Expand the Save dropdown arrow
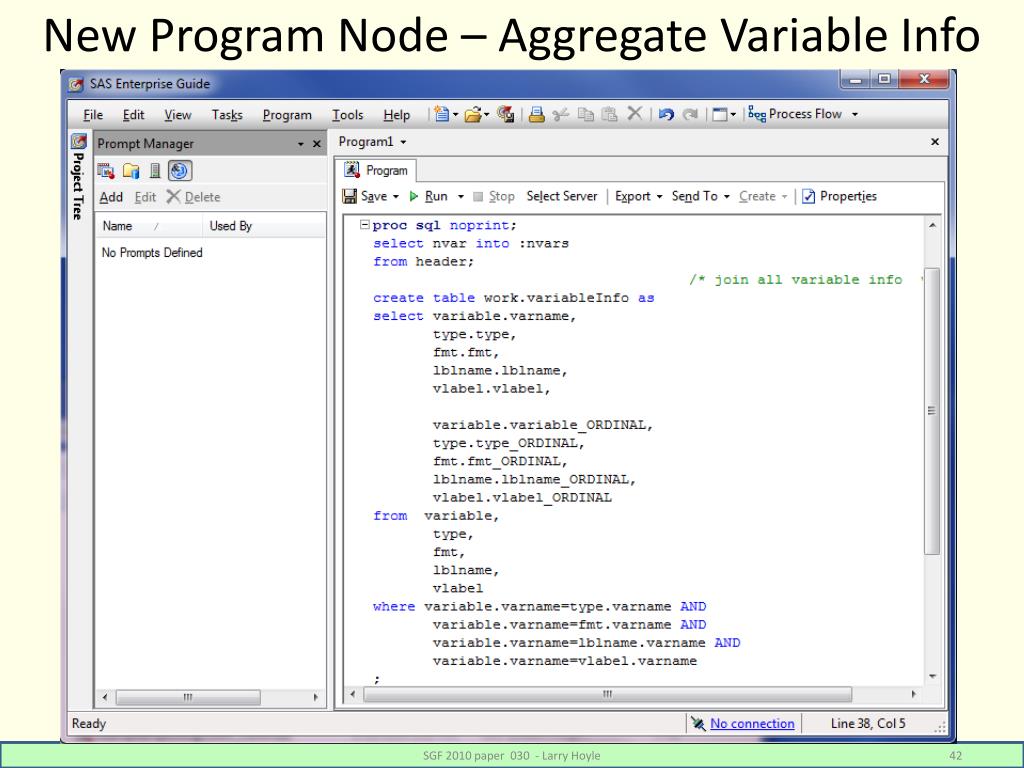 point(395,197)
